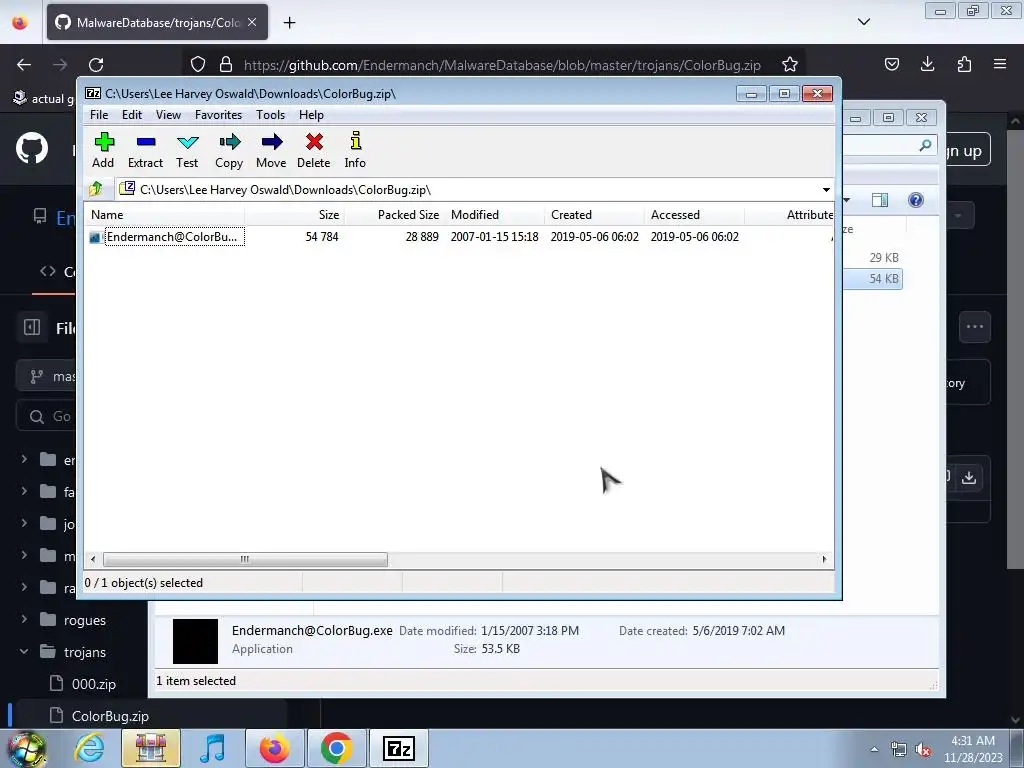Click the GitHub logo icon
This screenshot has width=1024, height=768.
[32, 149]
